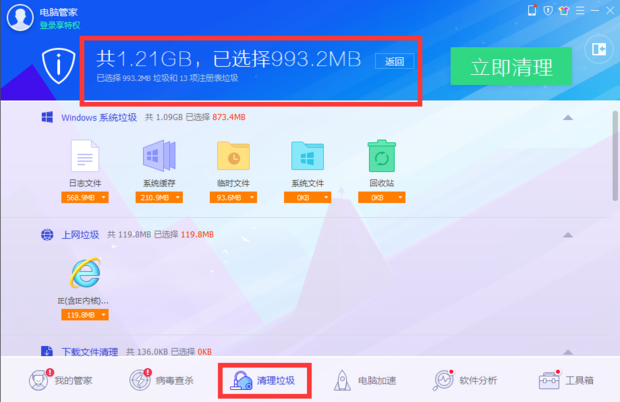The image size is (620, 402).
Task: Open the 工具箱 toolbox tab
Action: [567, 381]
